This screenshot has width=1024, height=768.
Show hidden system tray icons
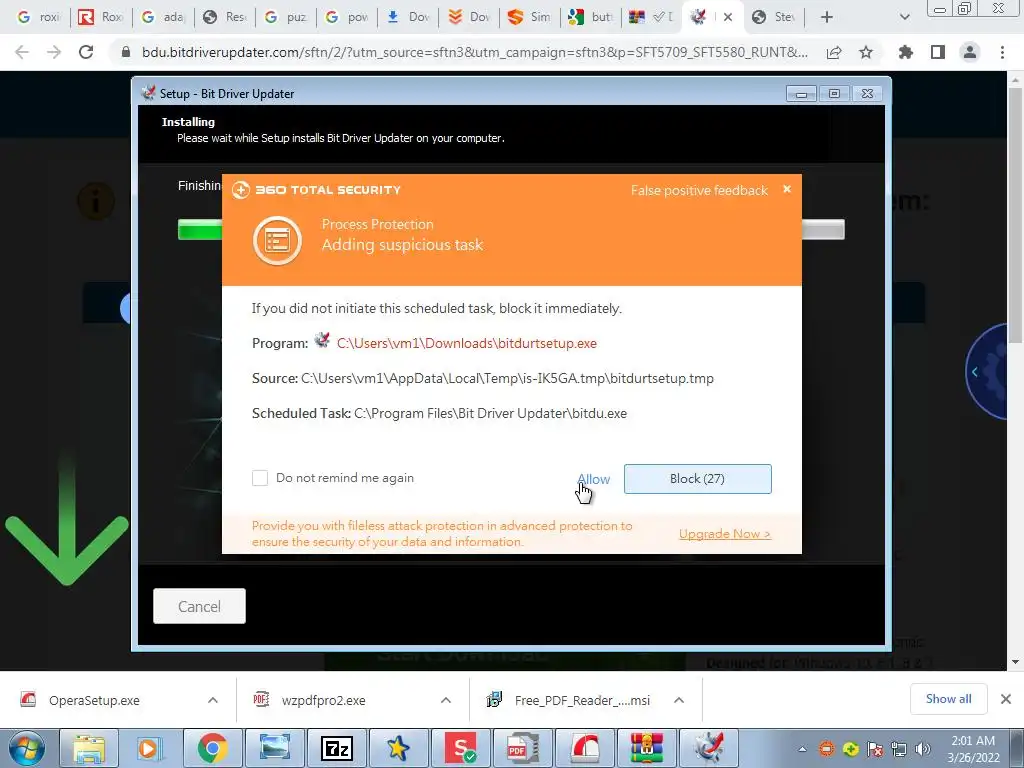(802, 749)
